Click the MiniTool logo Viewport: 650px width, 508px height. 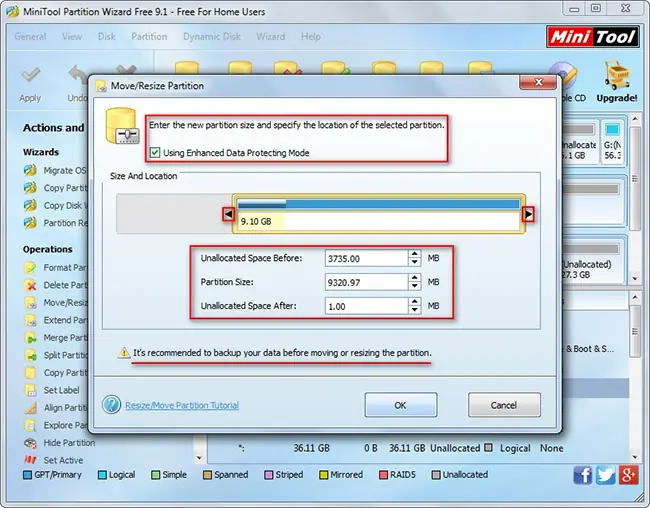tap(592, 37)
